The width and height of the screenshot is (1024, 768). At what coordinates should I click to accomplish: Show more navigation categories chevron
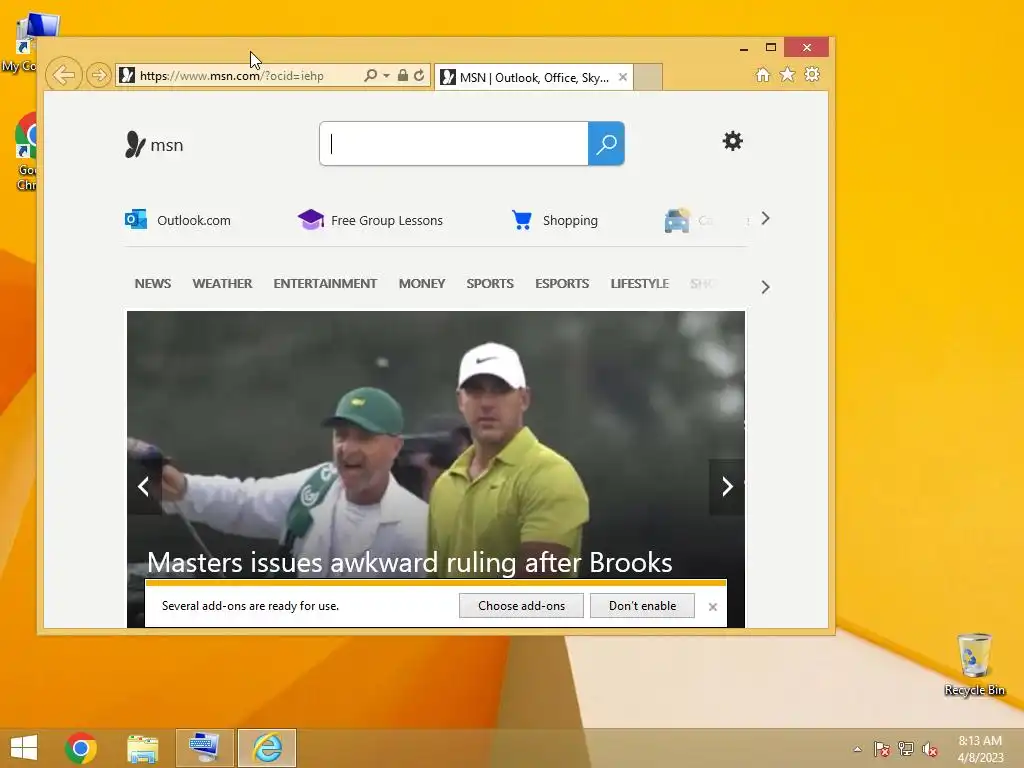(x=765, y=287)
